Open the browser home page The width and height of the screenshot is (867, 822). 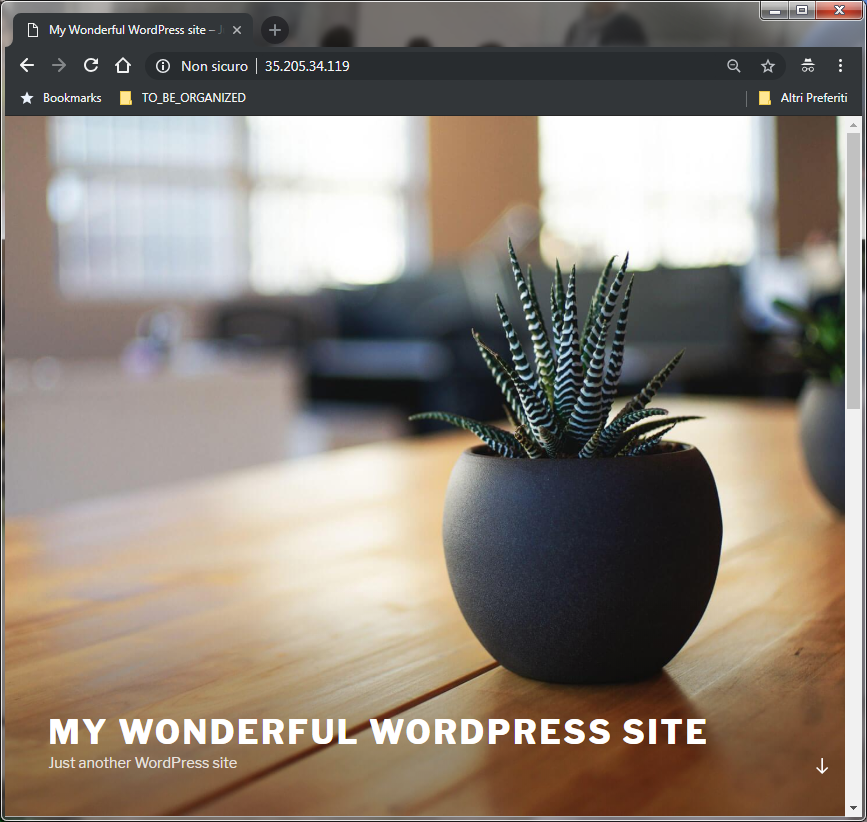[123, 66]
